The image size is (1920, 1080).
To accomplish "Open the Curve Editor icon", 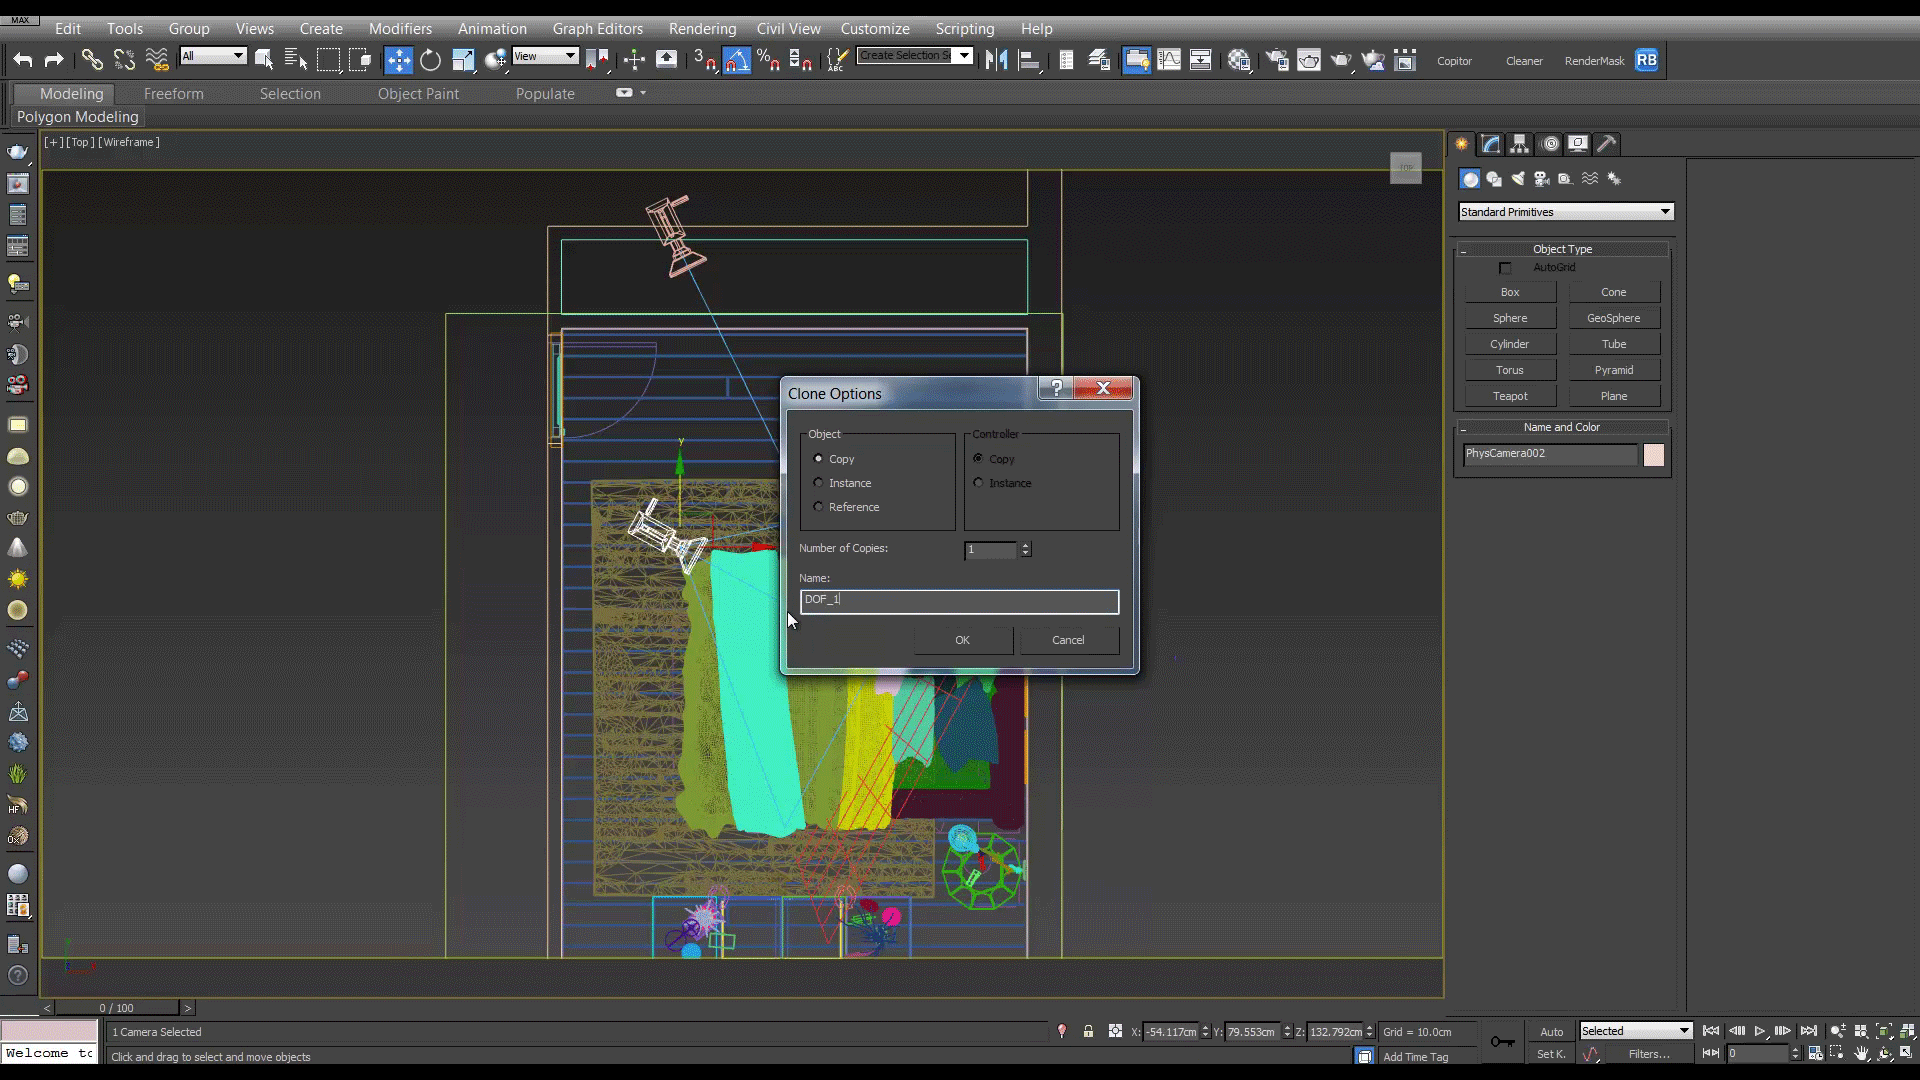I will (1169, 60).
